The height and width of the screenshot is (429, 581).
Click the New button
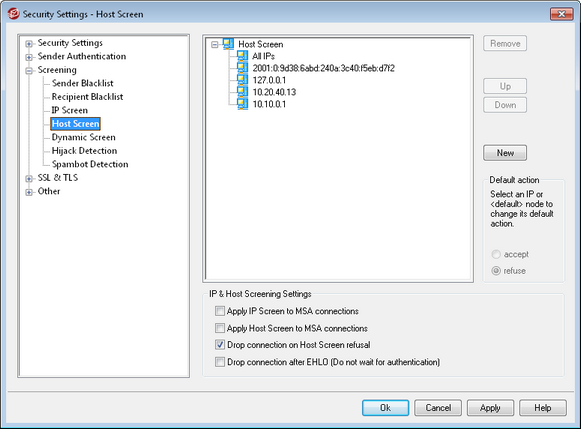pos(505,153)
